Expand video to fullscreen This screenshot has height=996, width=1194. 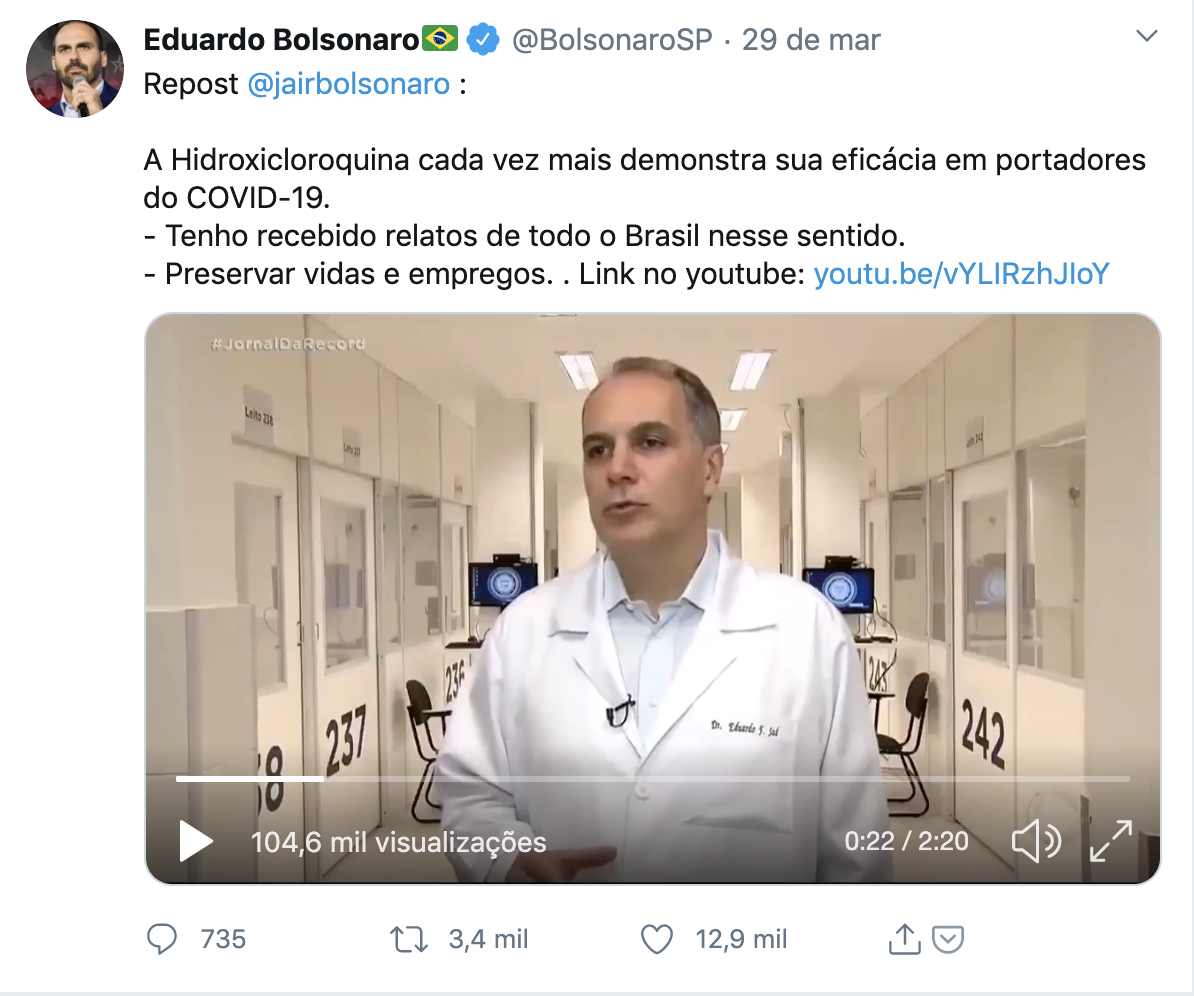[x=1111, y=841]
